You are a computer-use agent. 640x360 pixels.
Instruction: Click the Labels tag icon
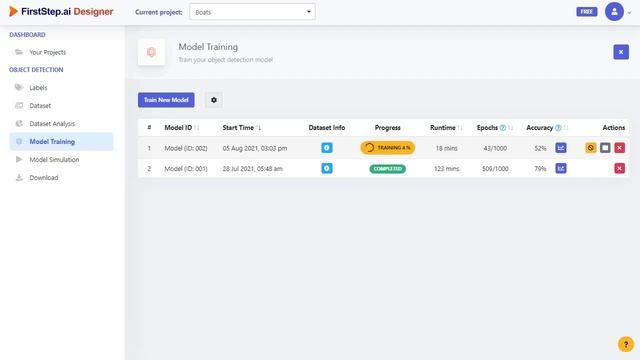click(x=19, y=87)
